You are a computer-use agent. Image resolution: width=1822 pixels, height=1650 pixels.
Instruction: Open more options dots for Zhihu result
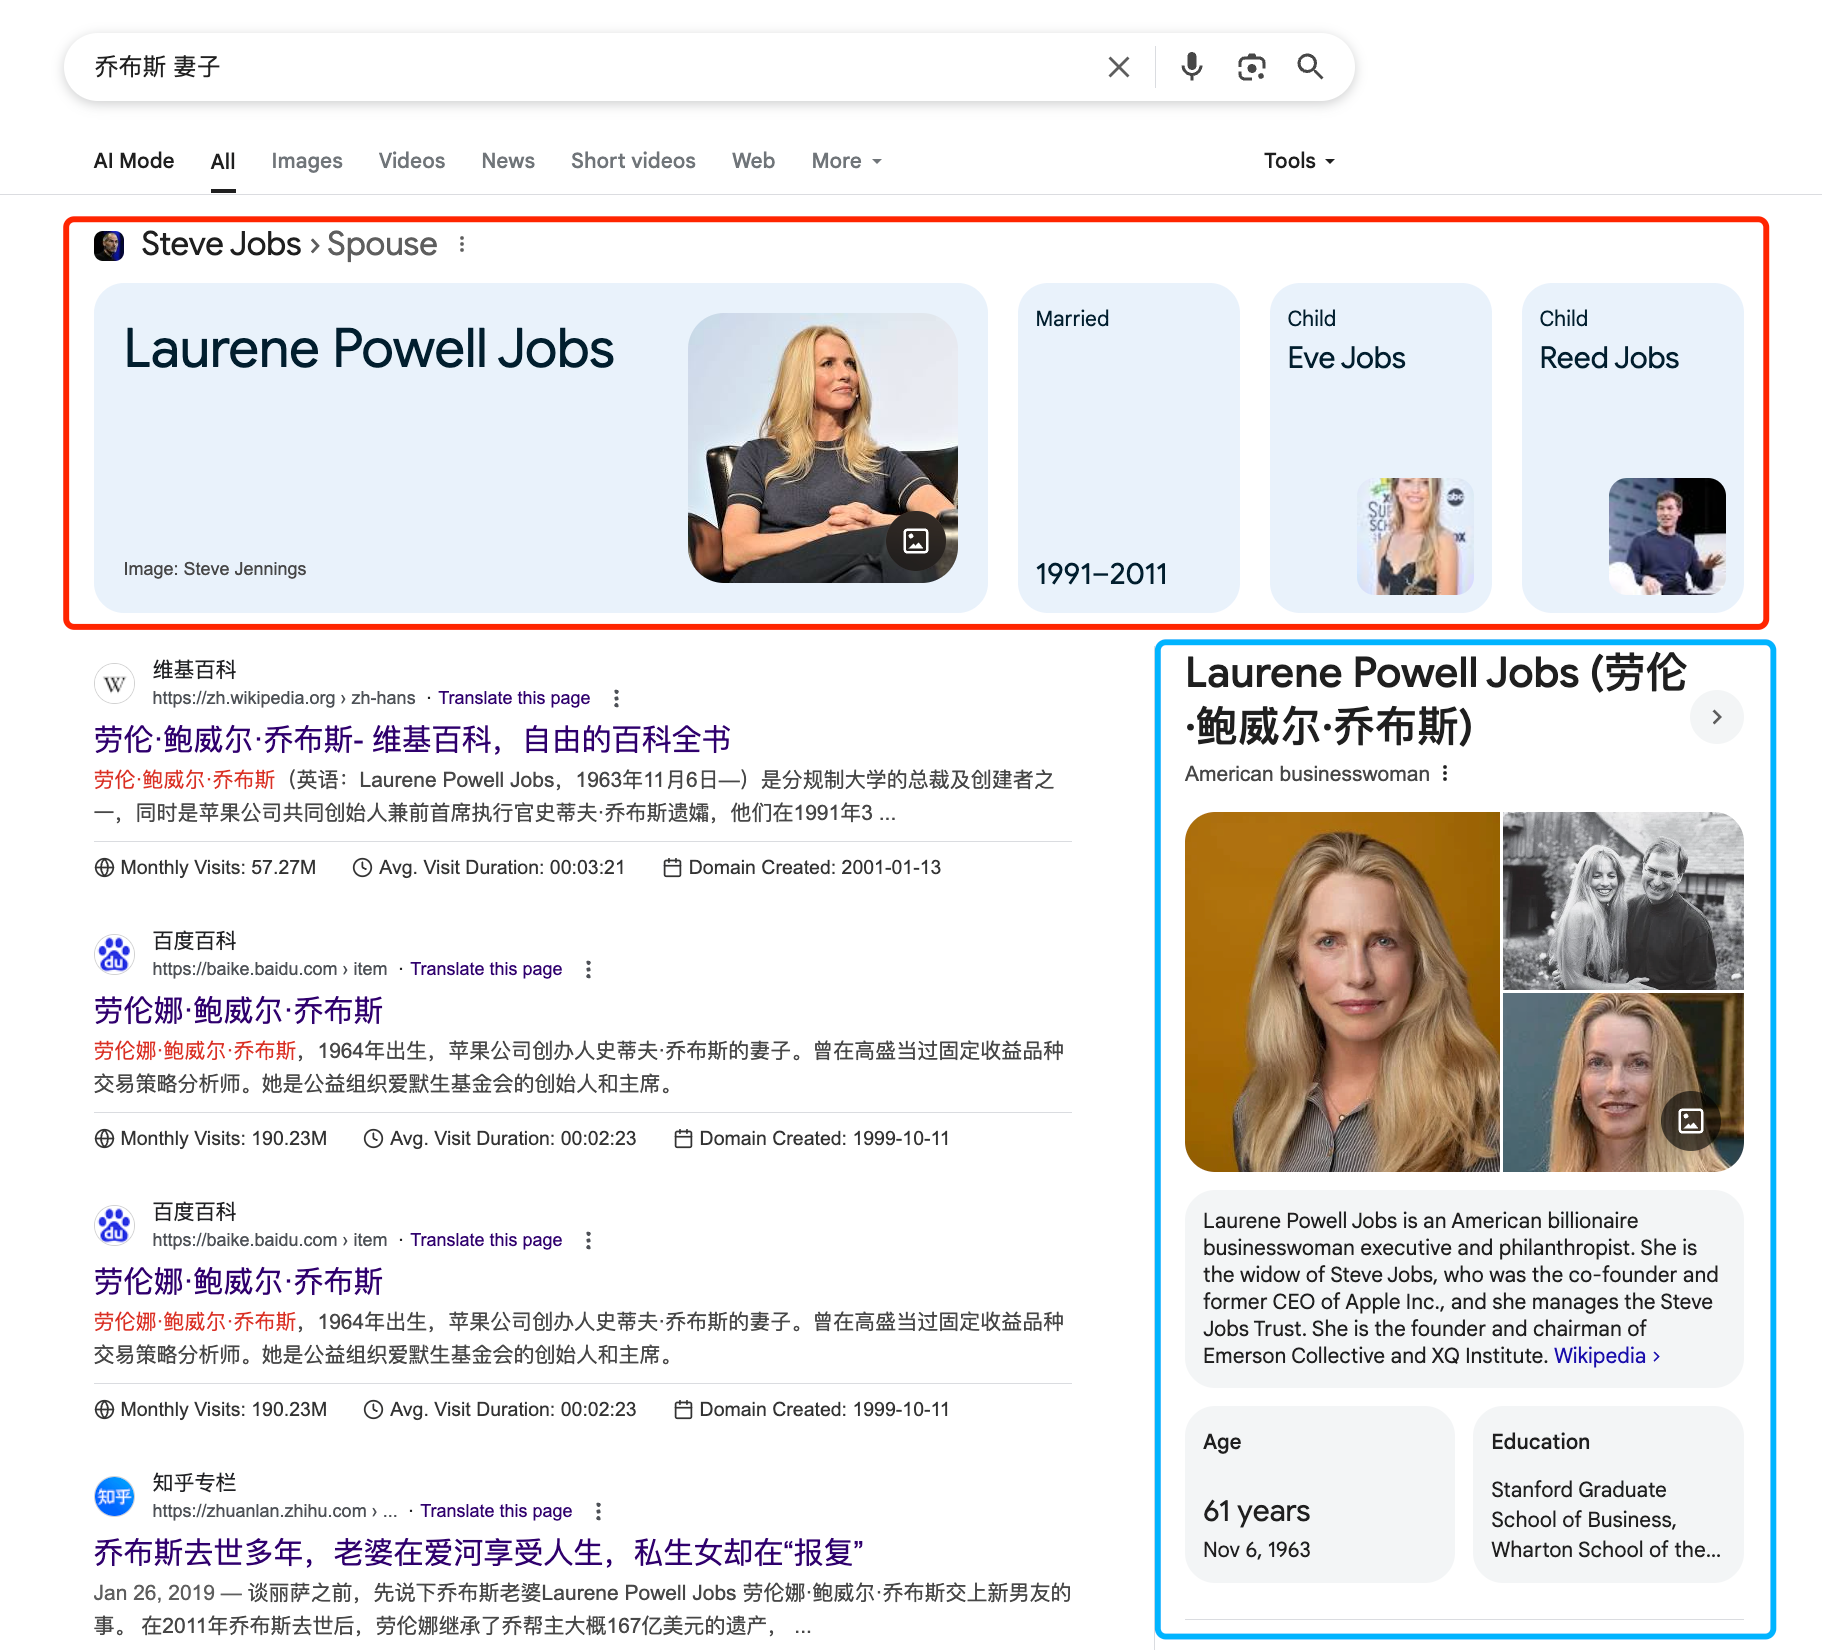pyautogui.click(x=598, y=1511)
